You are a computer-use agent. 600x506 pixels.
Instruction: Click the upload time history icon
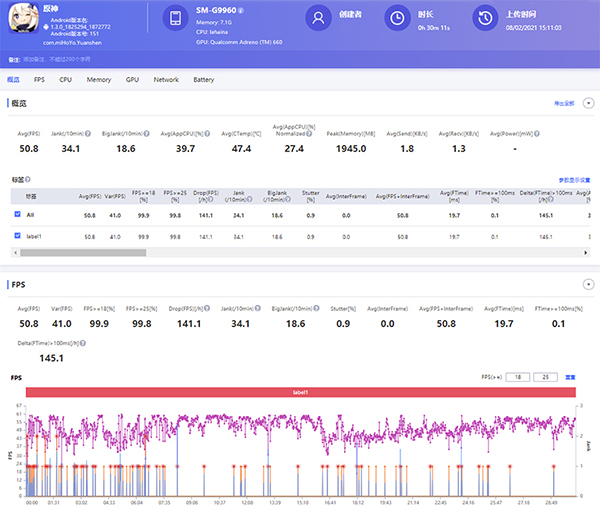485,18
